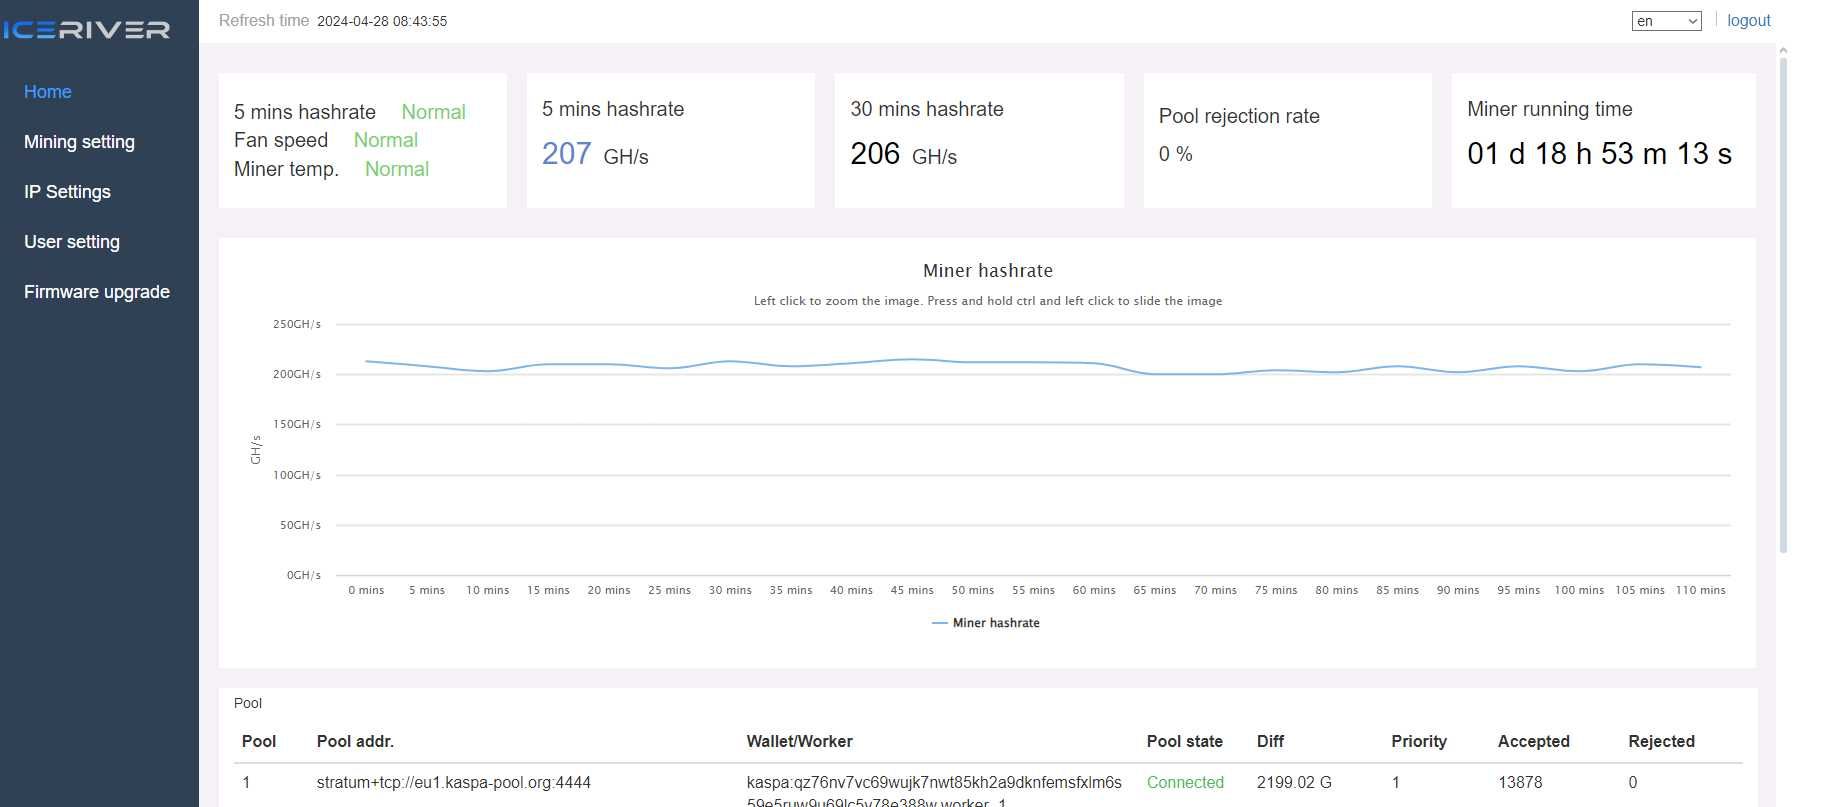
Task: Toggle the Miner hashrate legend entry
Action: pyautogui.click(x=986, y=623)
